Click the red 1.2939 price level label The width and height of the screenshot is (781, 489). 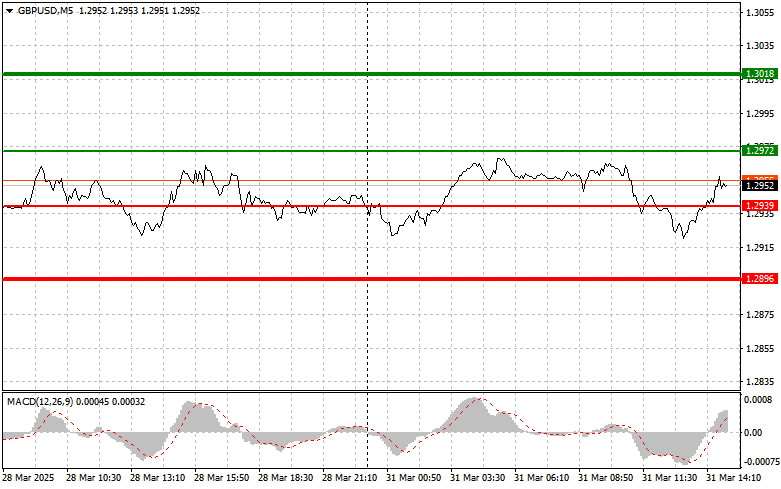pyautogui.click(x=760, y=206)
